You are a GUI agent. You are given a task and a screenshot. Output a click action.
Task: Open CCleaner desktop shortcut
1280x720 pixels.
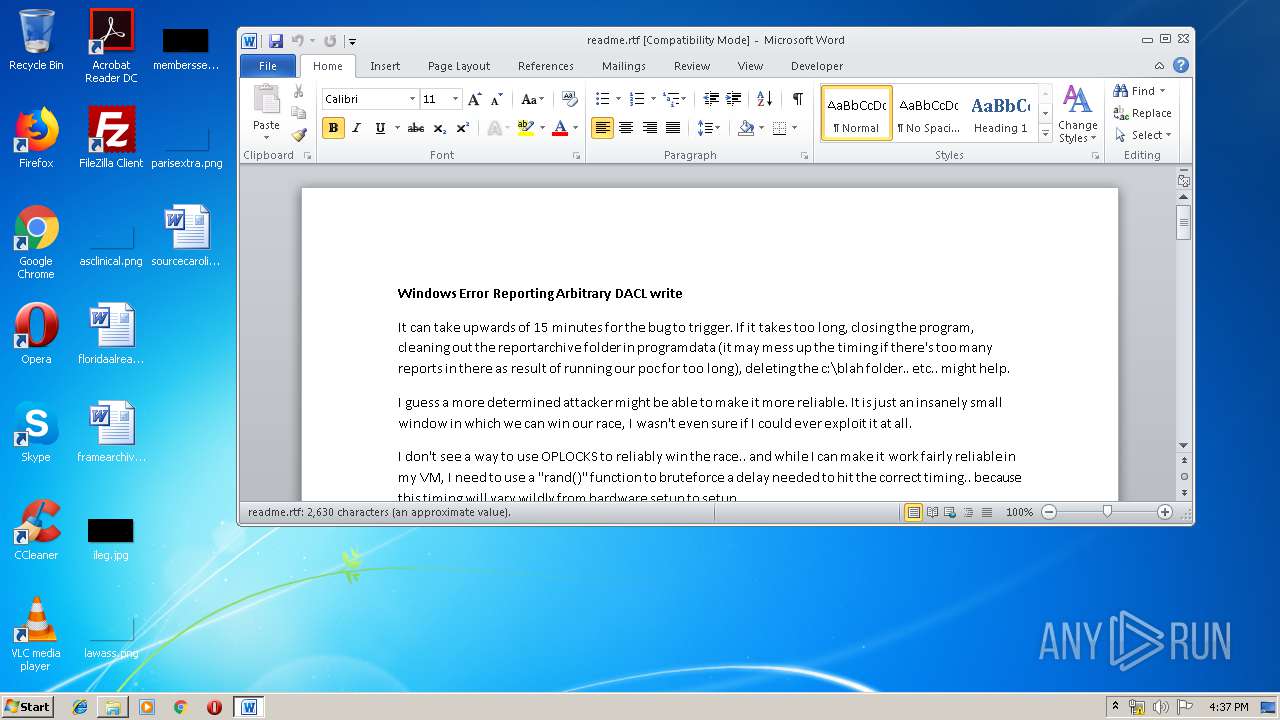pyautogui.click(x=36, y=532)
